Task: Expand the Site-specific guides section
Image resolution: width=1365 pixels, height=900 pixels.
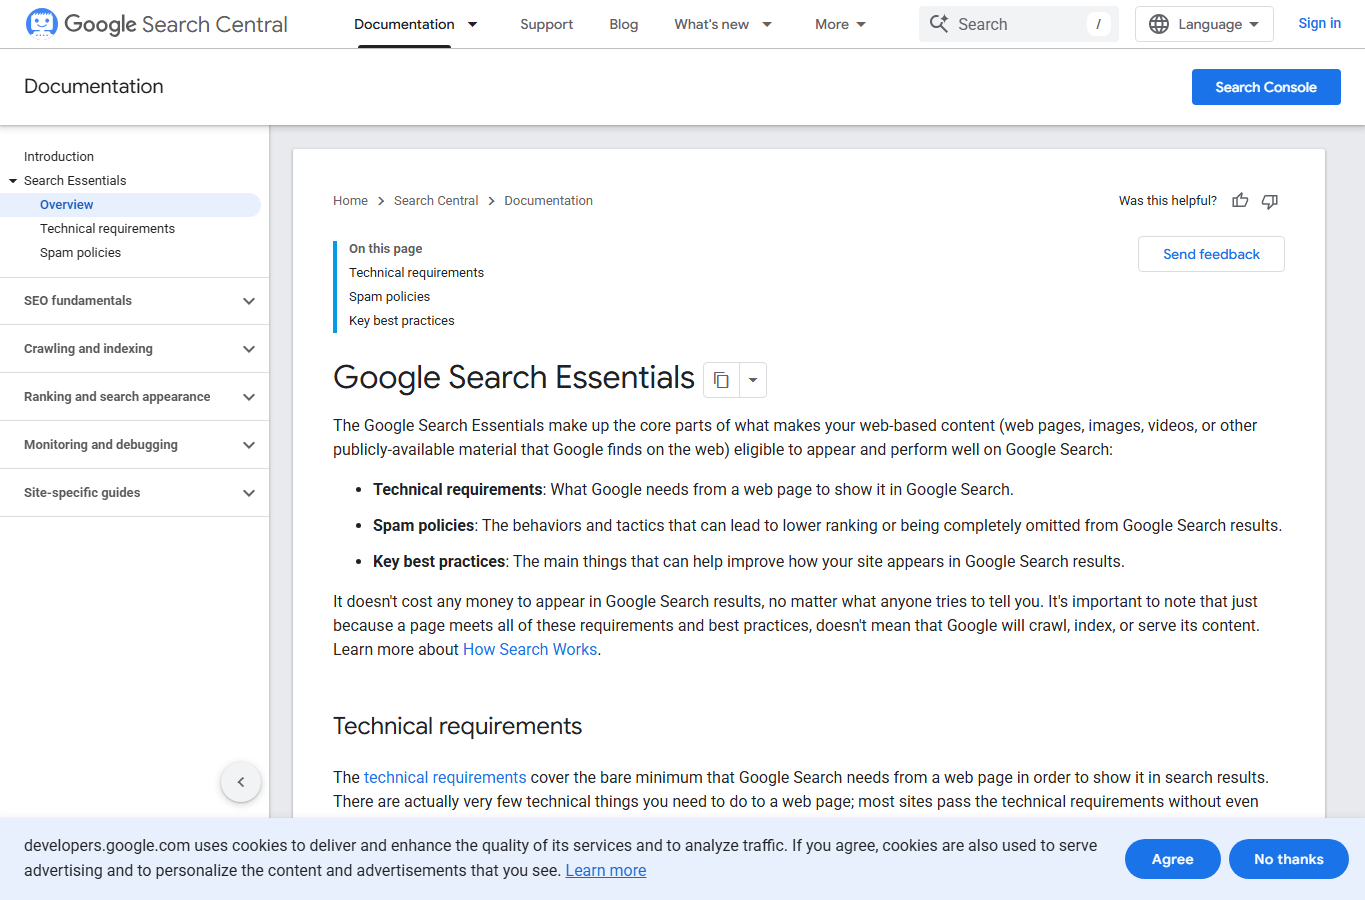Action: click(134, 493)
